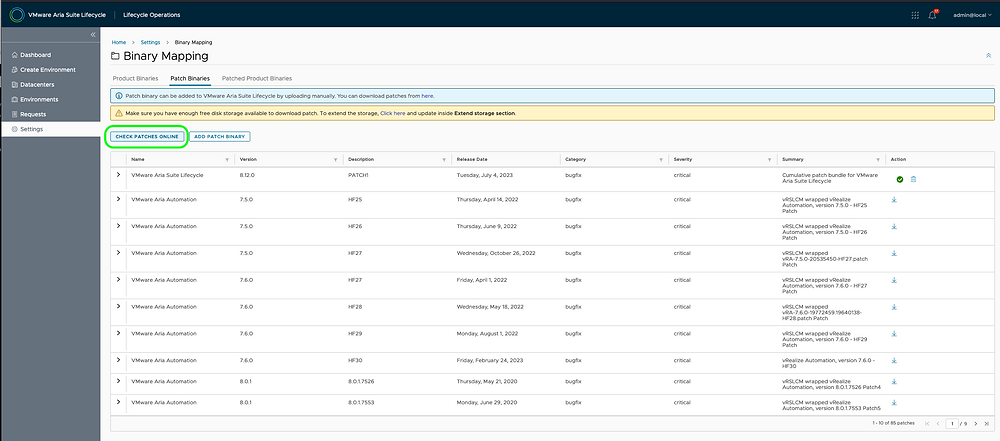Open Create Environment in sidebar

[48, 70]
